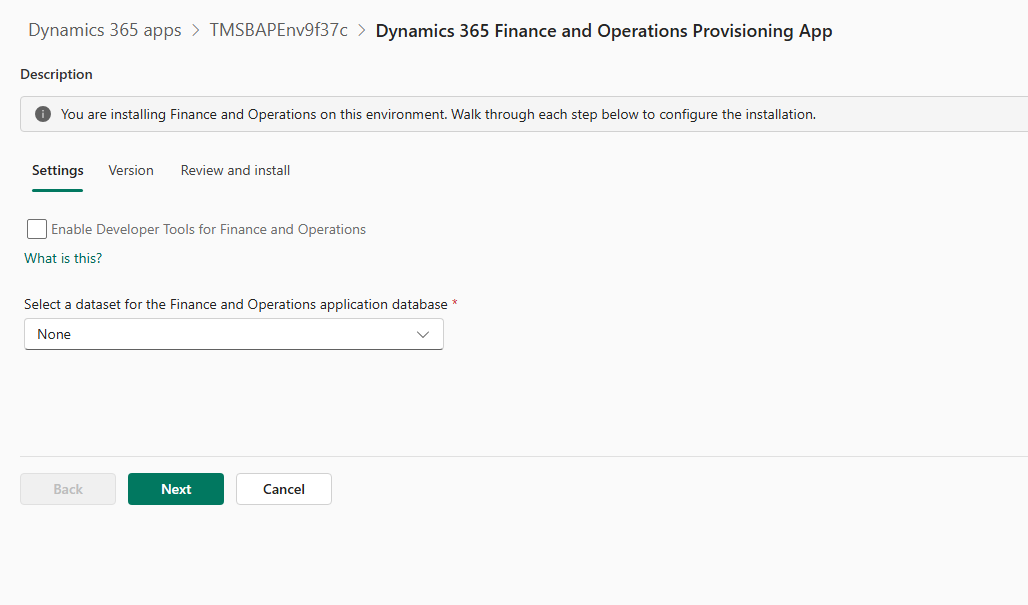Open the Review and install tab
The width and height of the screenshot is (1028, 605).
(235, 170)
